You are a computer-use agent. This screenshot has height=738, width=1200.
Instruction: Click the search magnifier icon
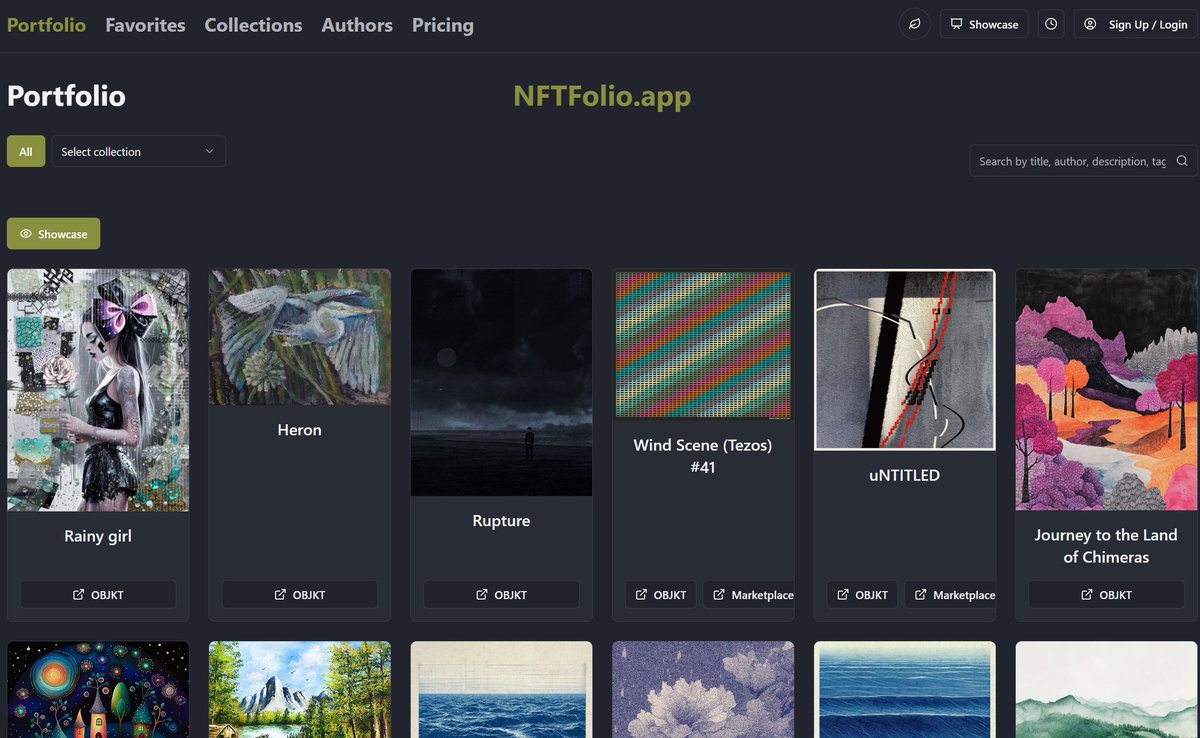pos(1181,161)
